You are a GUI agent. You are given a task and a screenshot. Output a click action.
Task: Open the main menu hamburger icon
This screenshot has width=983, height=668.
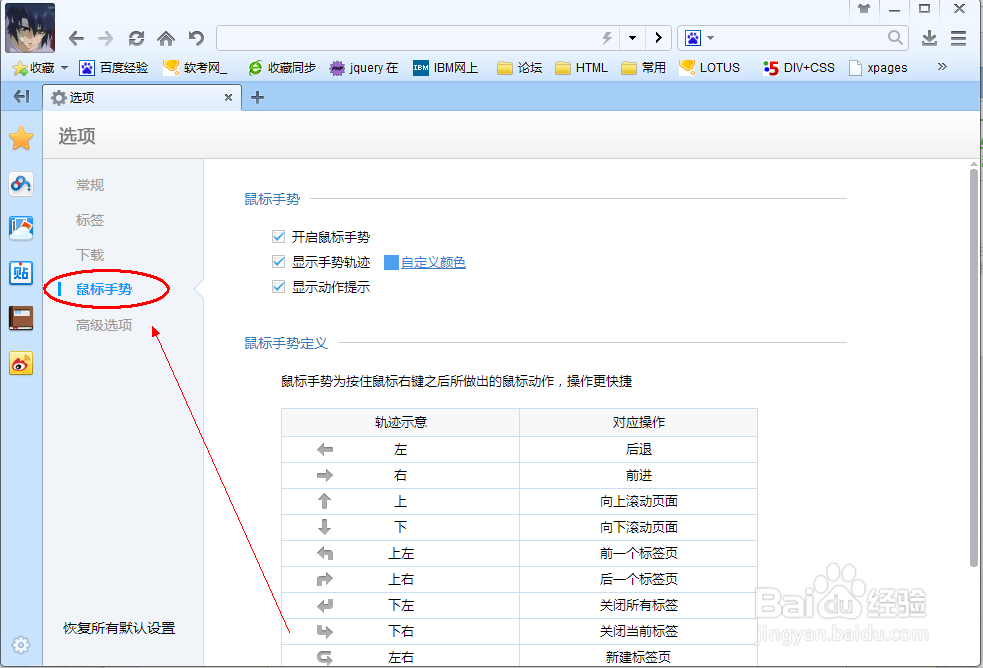959,38
